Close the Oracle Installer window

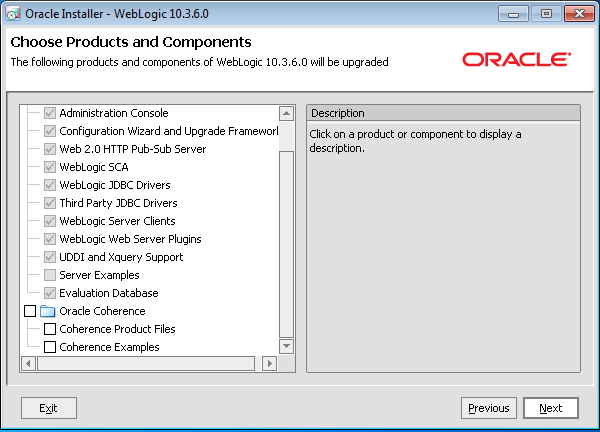[x=579, y=14]
